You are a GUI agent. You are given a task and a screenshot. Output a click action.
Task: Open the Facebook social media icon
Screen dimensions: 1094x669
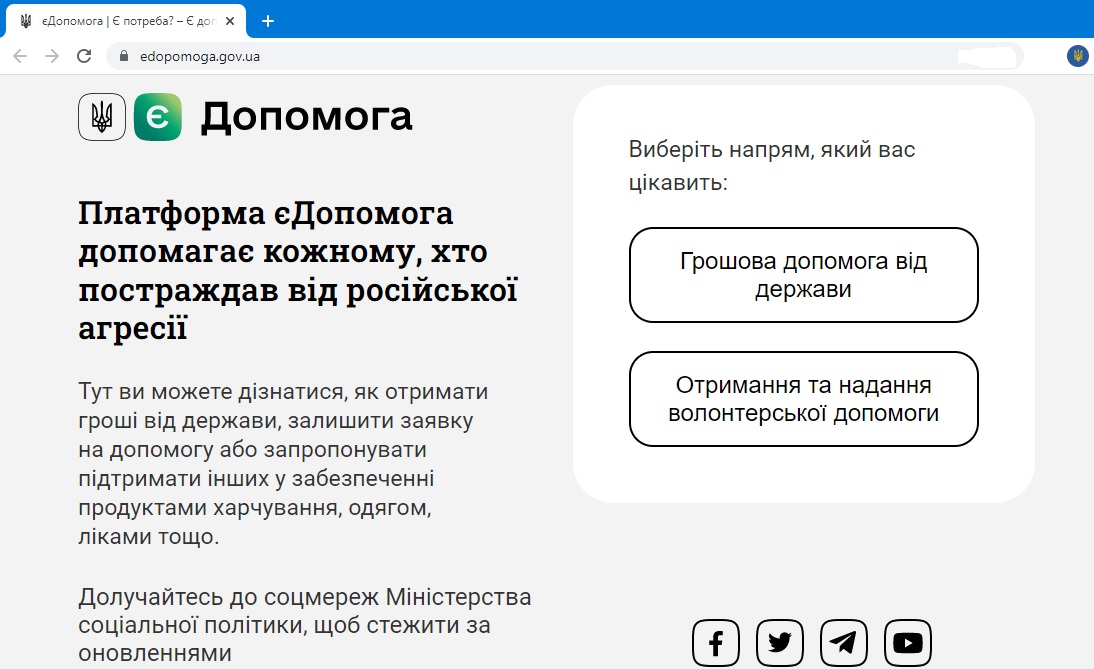point(716,642)
